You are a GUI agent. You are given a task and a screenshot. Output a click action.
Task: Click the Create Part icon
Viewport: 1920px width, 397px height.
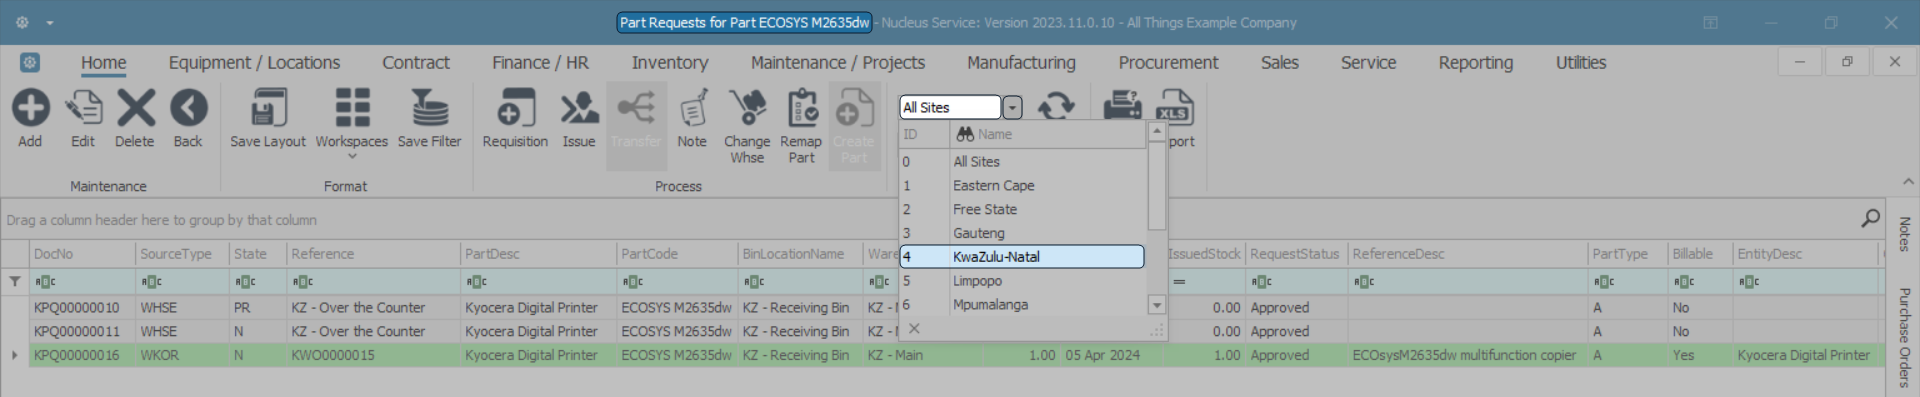pos(854,108)
